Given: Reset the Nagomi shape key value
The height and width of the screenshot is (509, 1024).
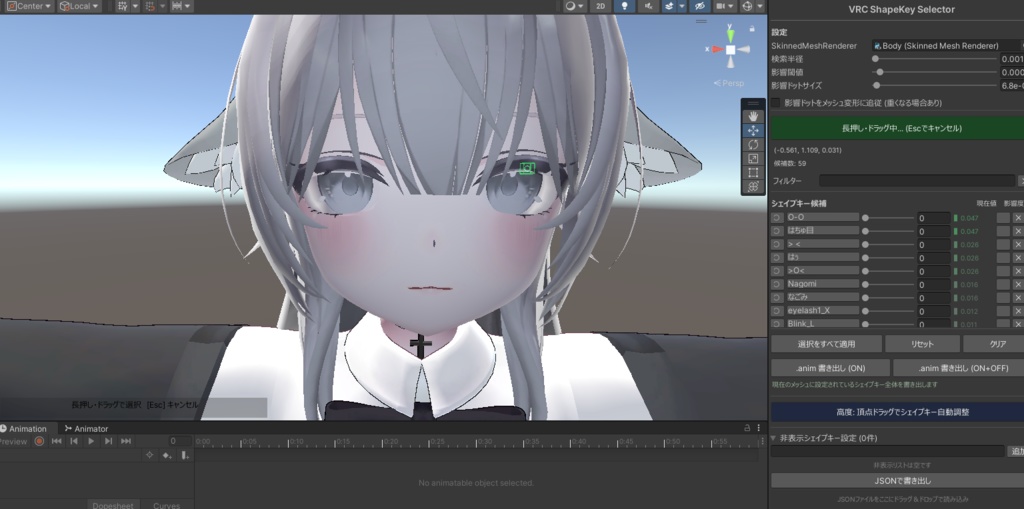Looking at the screenshot, I should point(776,284).
